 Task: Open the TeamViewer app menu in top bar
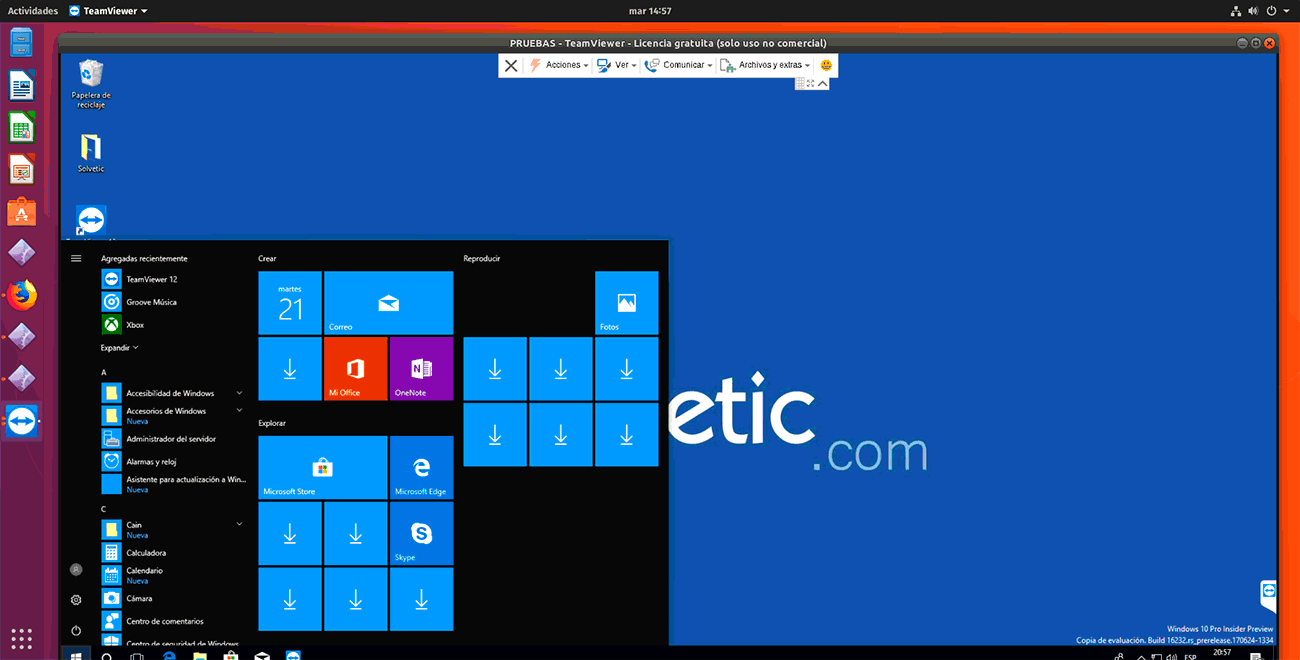[x=108, y=10]
